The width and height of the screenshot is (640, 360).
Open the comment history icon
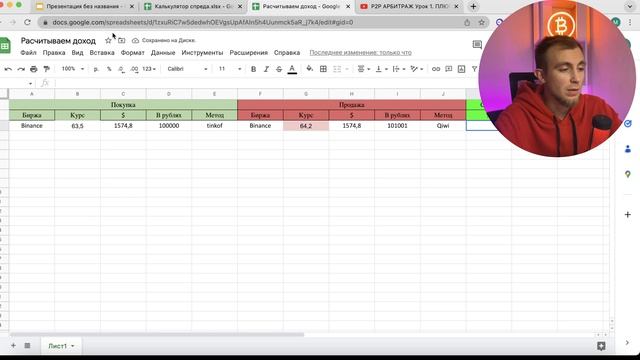coord(477,44)
